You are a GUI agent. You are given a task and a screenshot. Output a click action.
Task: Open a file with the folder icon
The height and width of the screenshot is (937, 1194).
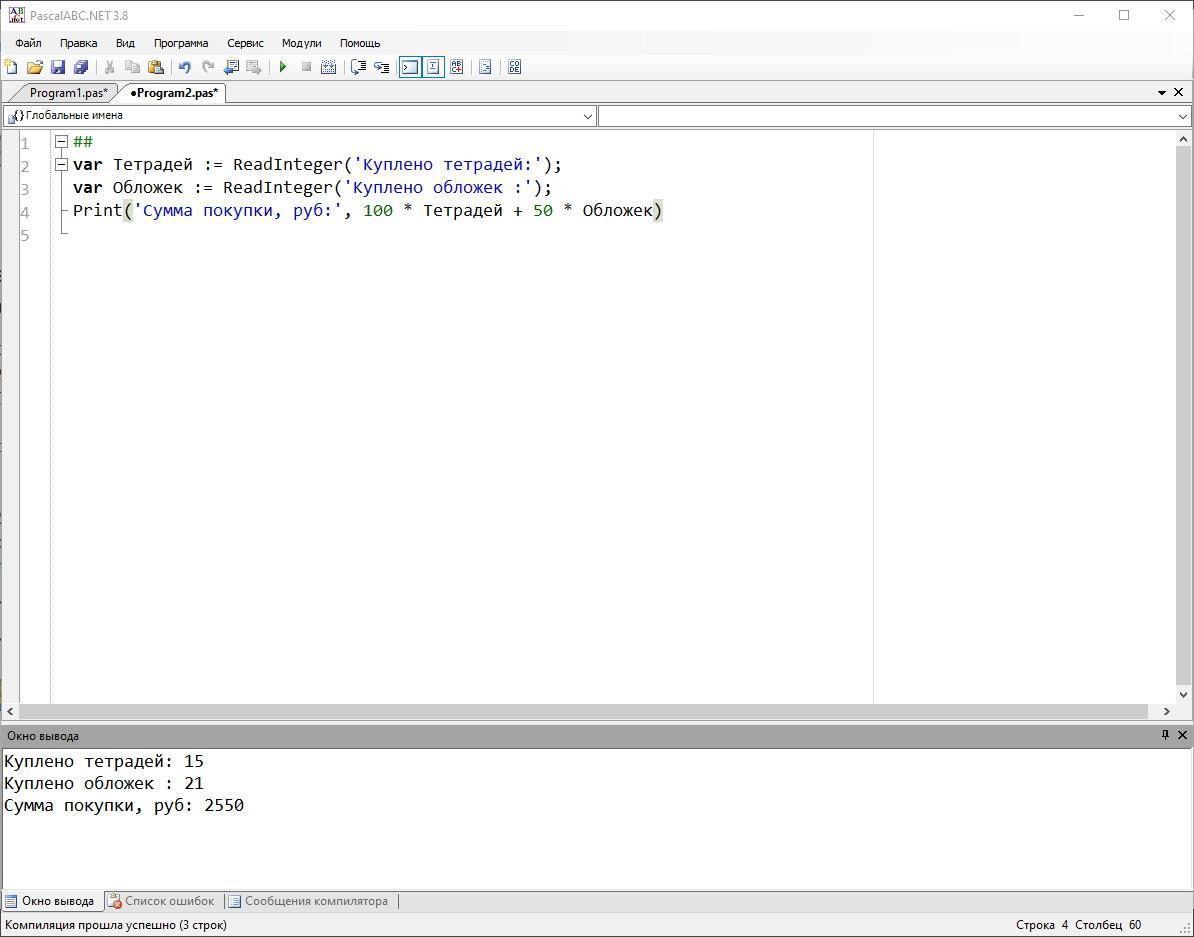pyautogui.click(x=35, y=67)
